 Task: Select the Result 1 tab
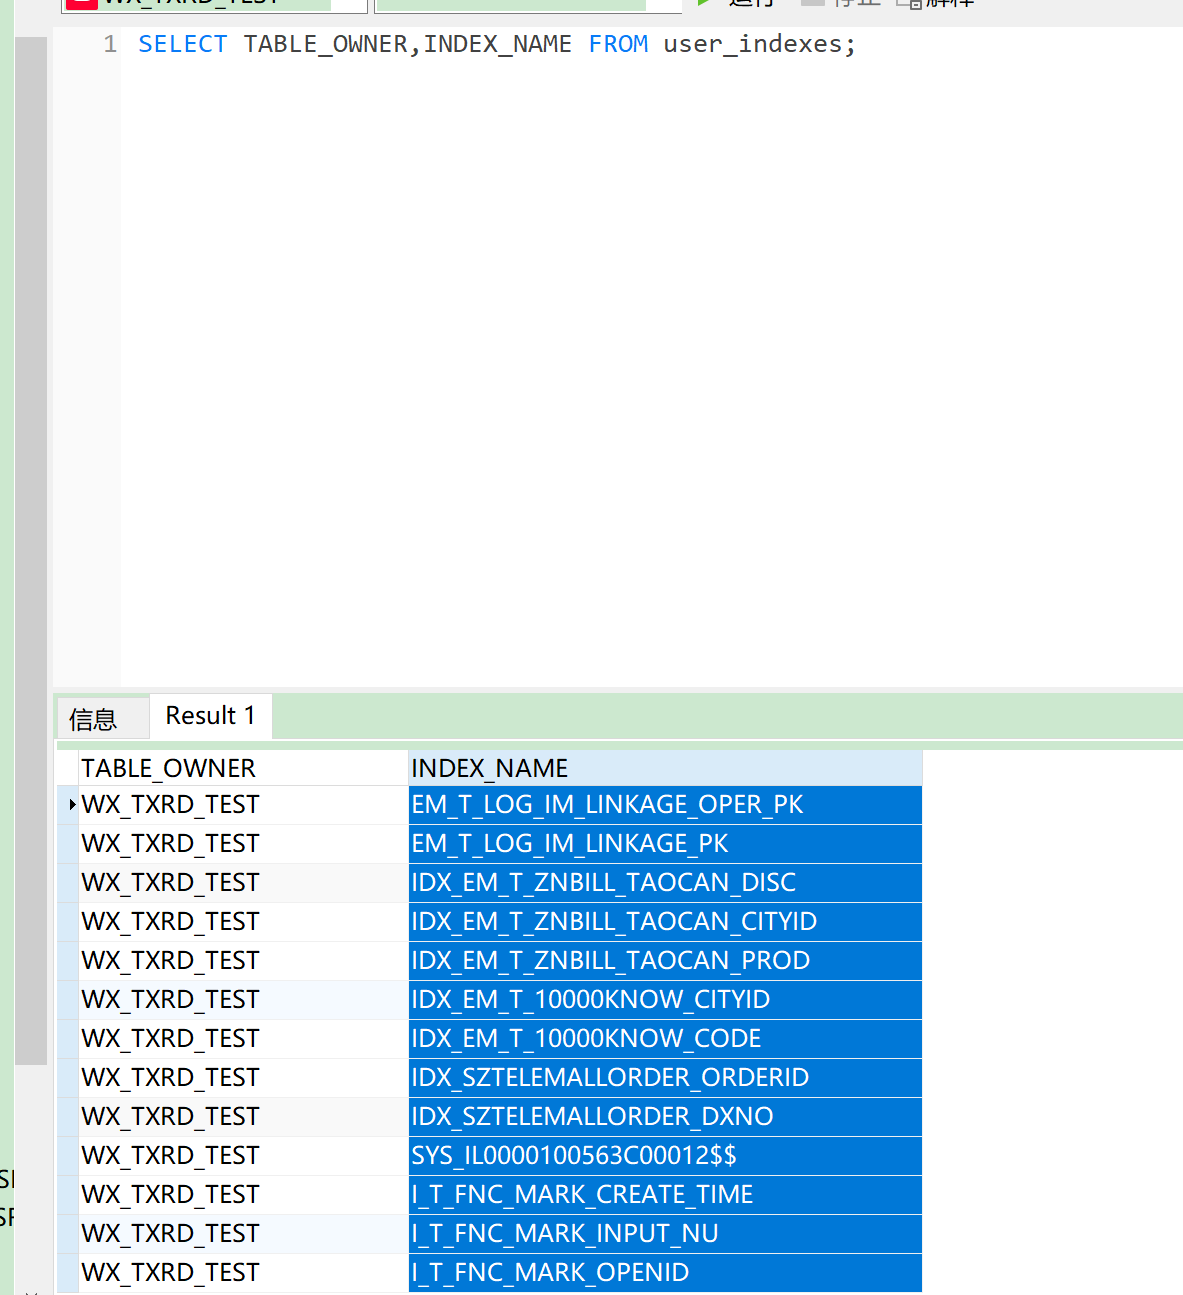point(210,716)
